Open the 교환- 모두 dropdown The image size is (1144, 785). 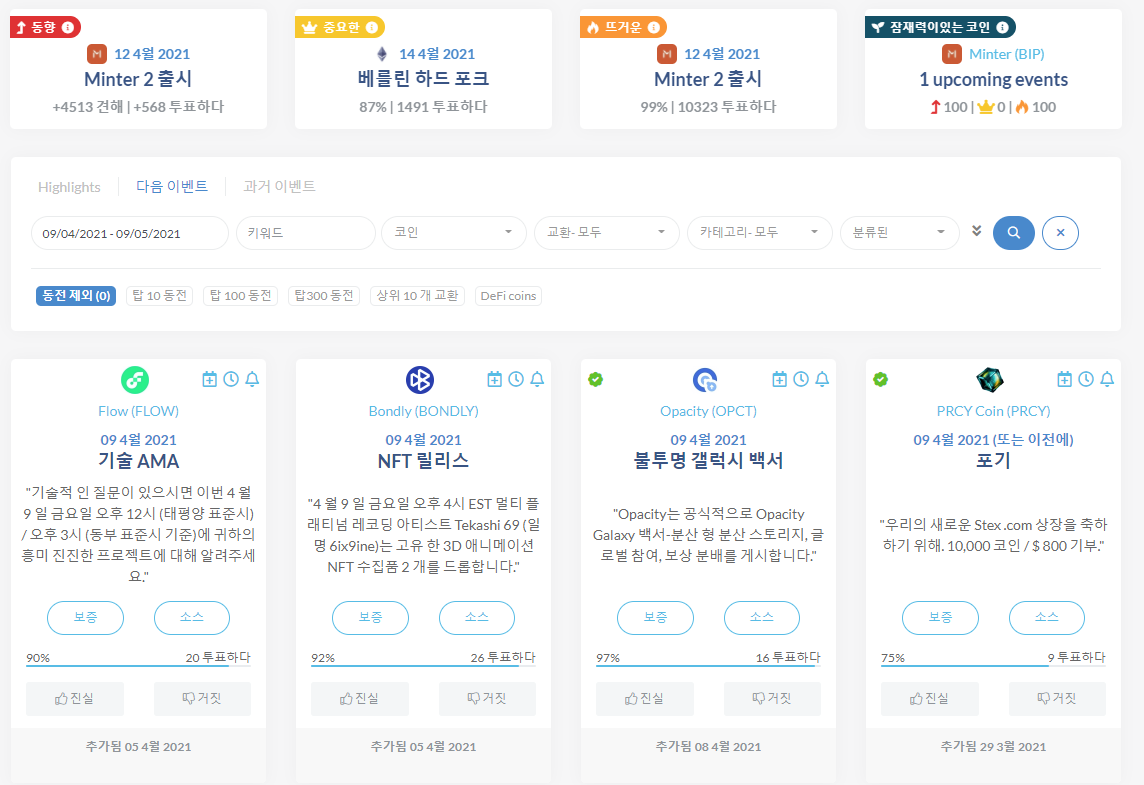(606, 233)
